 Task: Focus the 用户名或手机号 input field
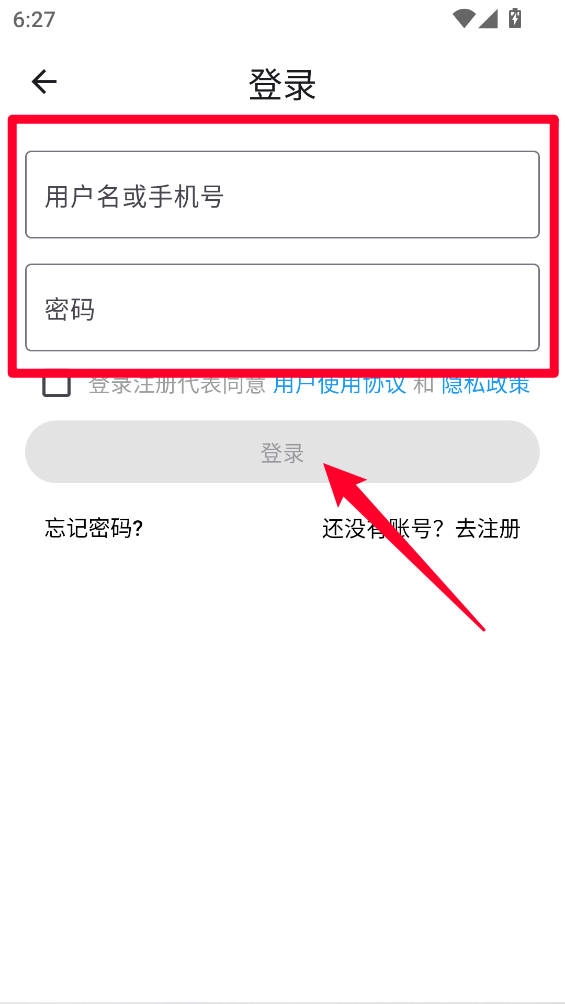[x=282, y=195]
